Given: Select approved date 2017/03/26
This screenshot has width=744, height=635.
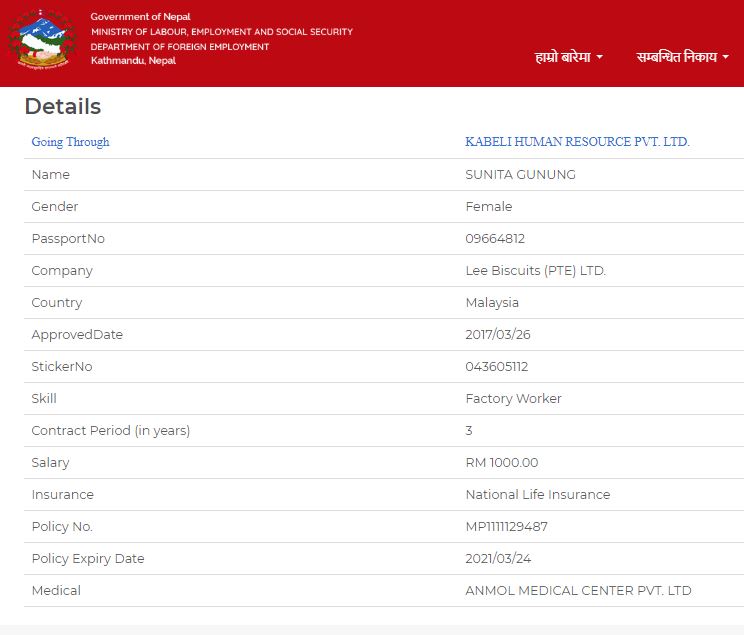Looking at the screenshot, I should (x=498, y=335).
